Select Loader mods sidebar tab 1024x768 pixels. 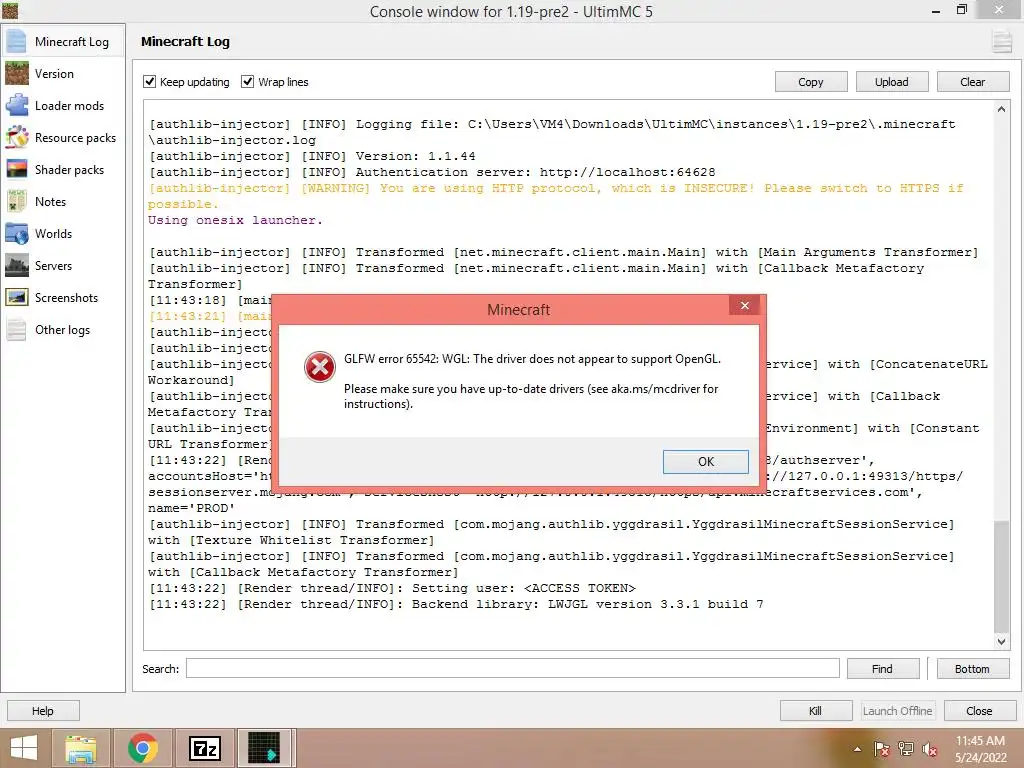[63, 105]
